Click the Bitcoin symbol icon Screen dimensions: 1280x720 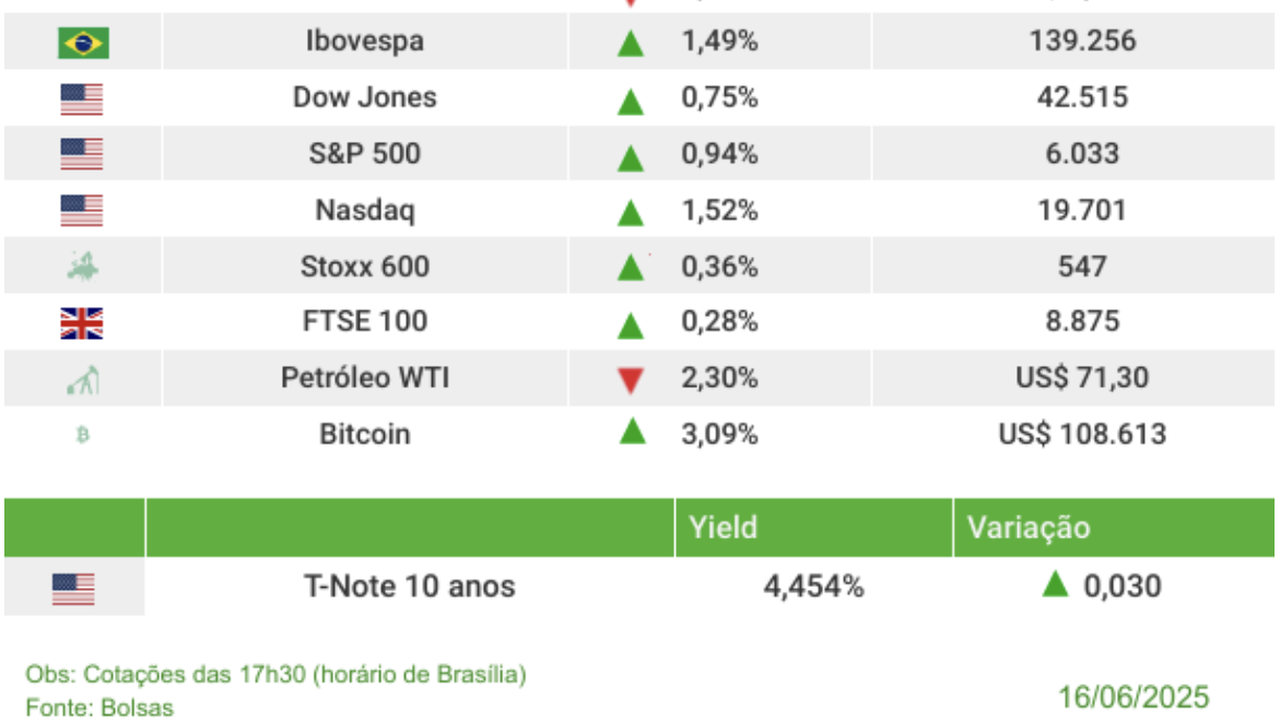tap(83, 435)
